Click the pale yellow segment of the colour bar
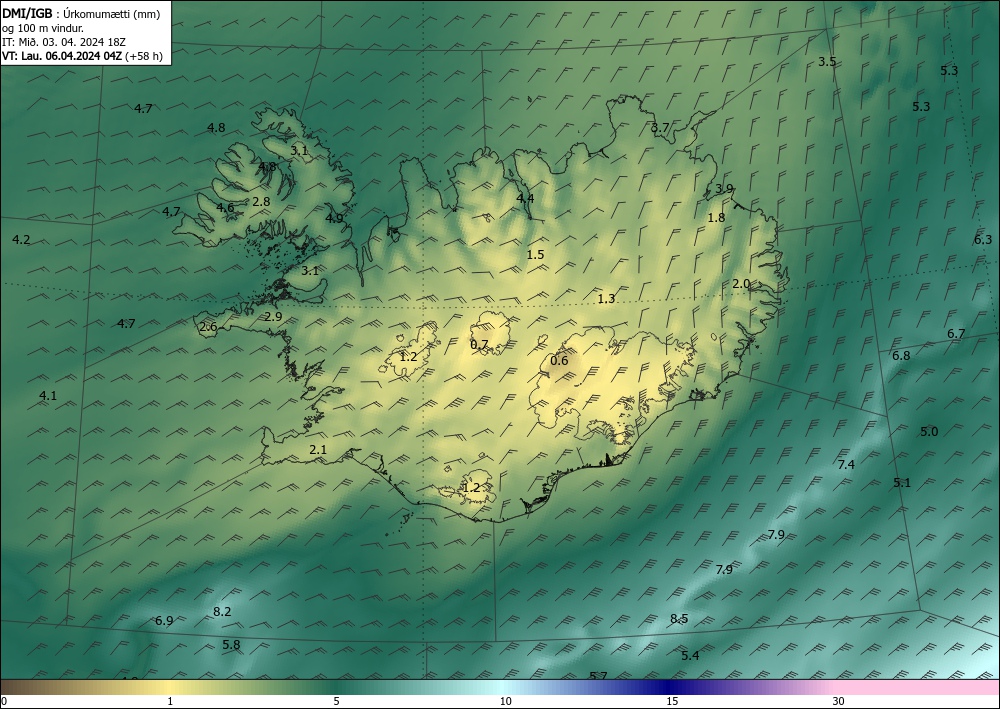Image resolution: width=1000 pixels, height=709 pixels. [x=170, y=687]
